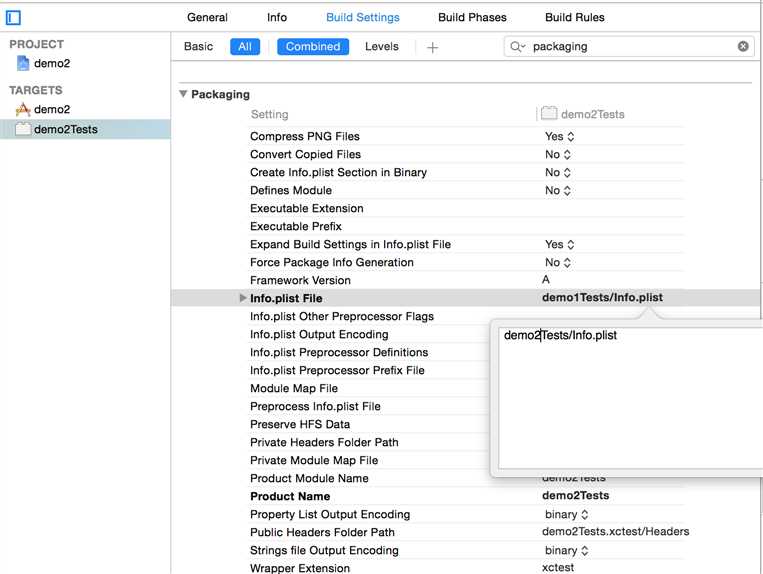Toggle the navigator sidebar panel icon
This screenshot has width=763, height=574.
click(13, 18)
